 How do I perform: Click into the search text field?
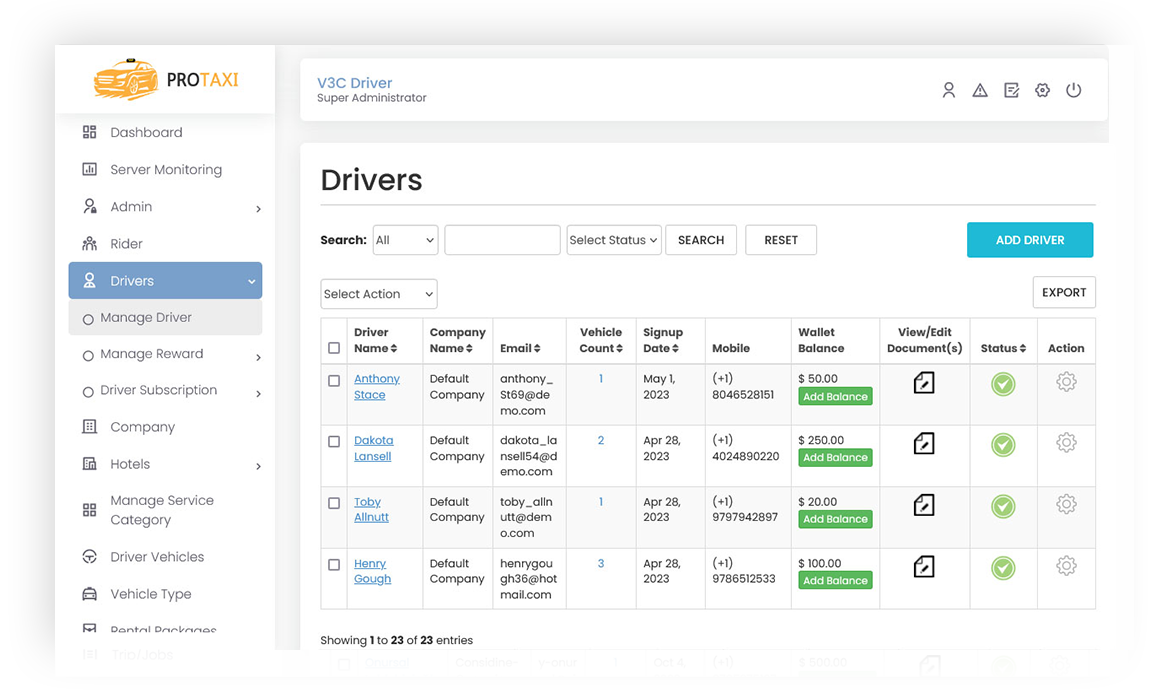pos(502,240)
